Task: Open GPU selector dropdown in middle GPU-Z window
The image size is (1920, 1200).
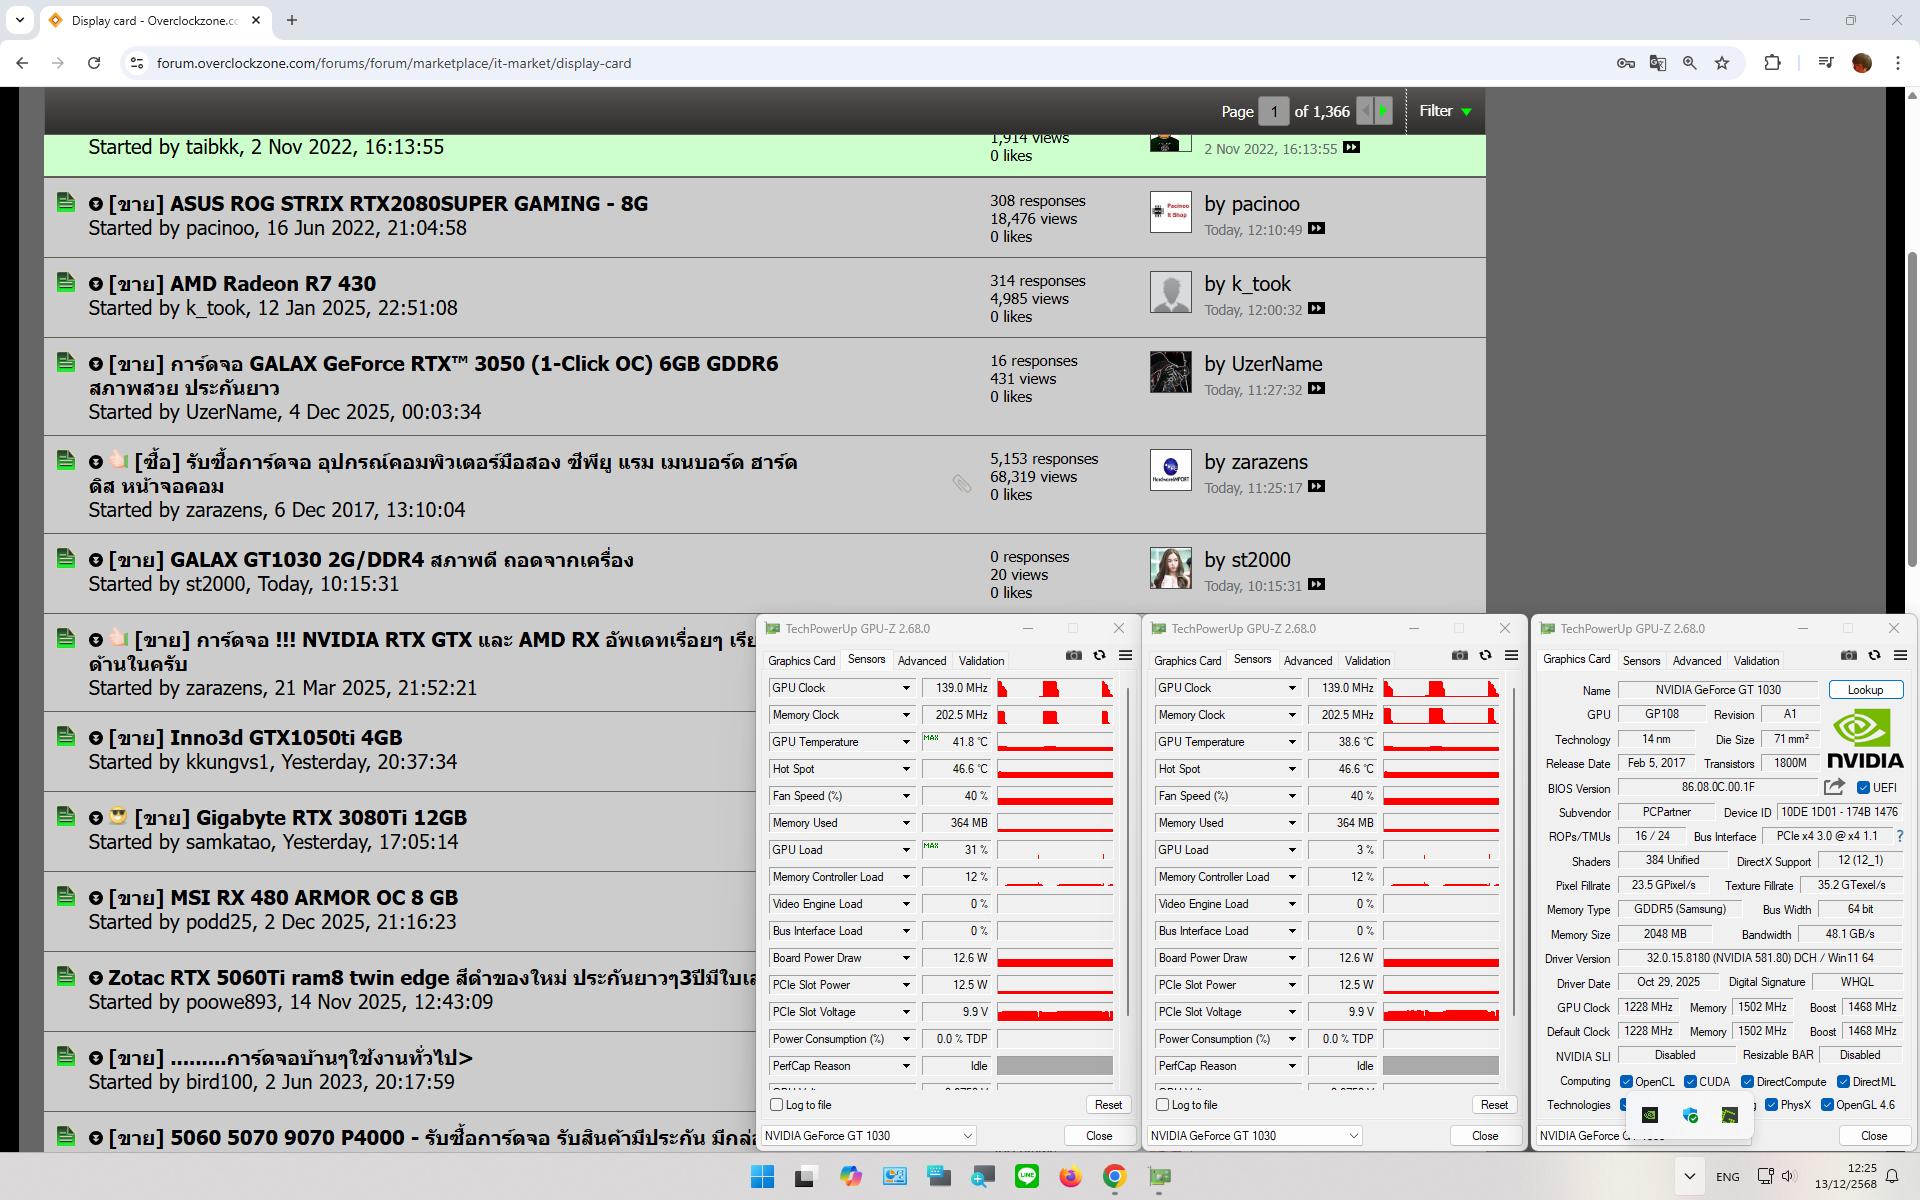Action: (1353, 1136)
